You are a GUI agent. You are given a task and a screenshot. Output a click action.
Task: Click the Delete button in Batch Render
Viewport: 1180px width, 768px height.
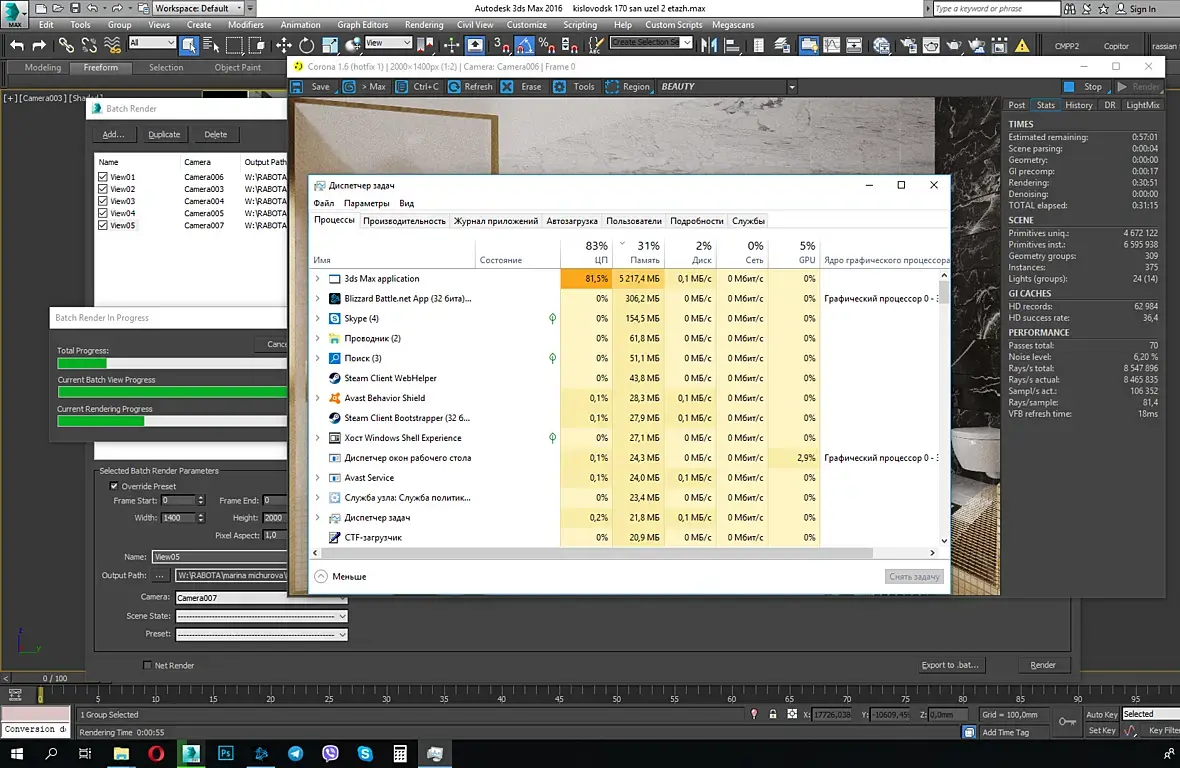215,135
